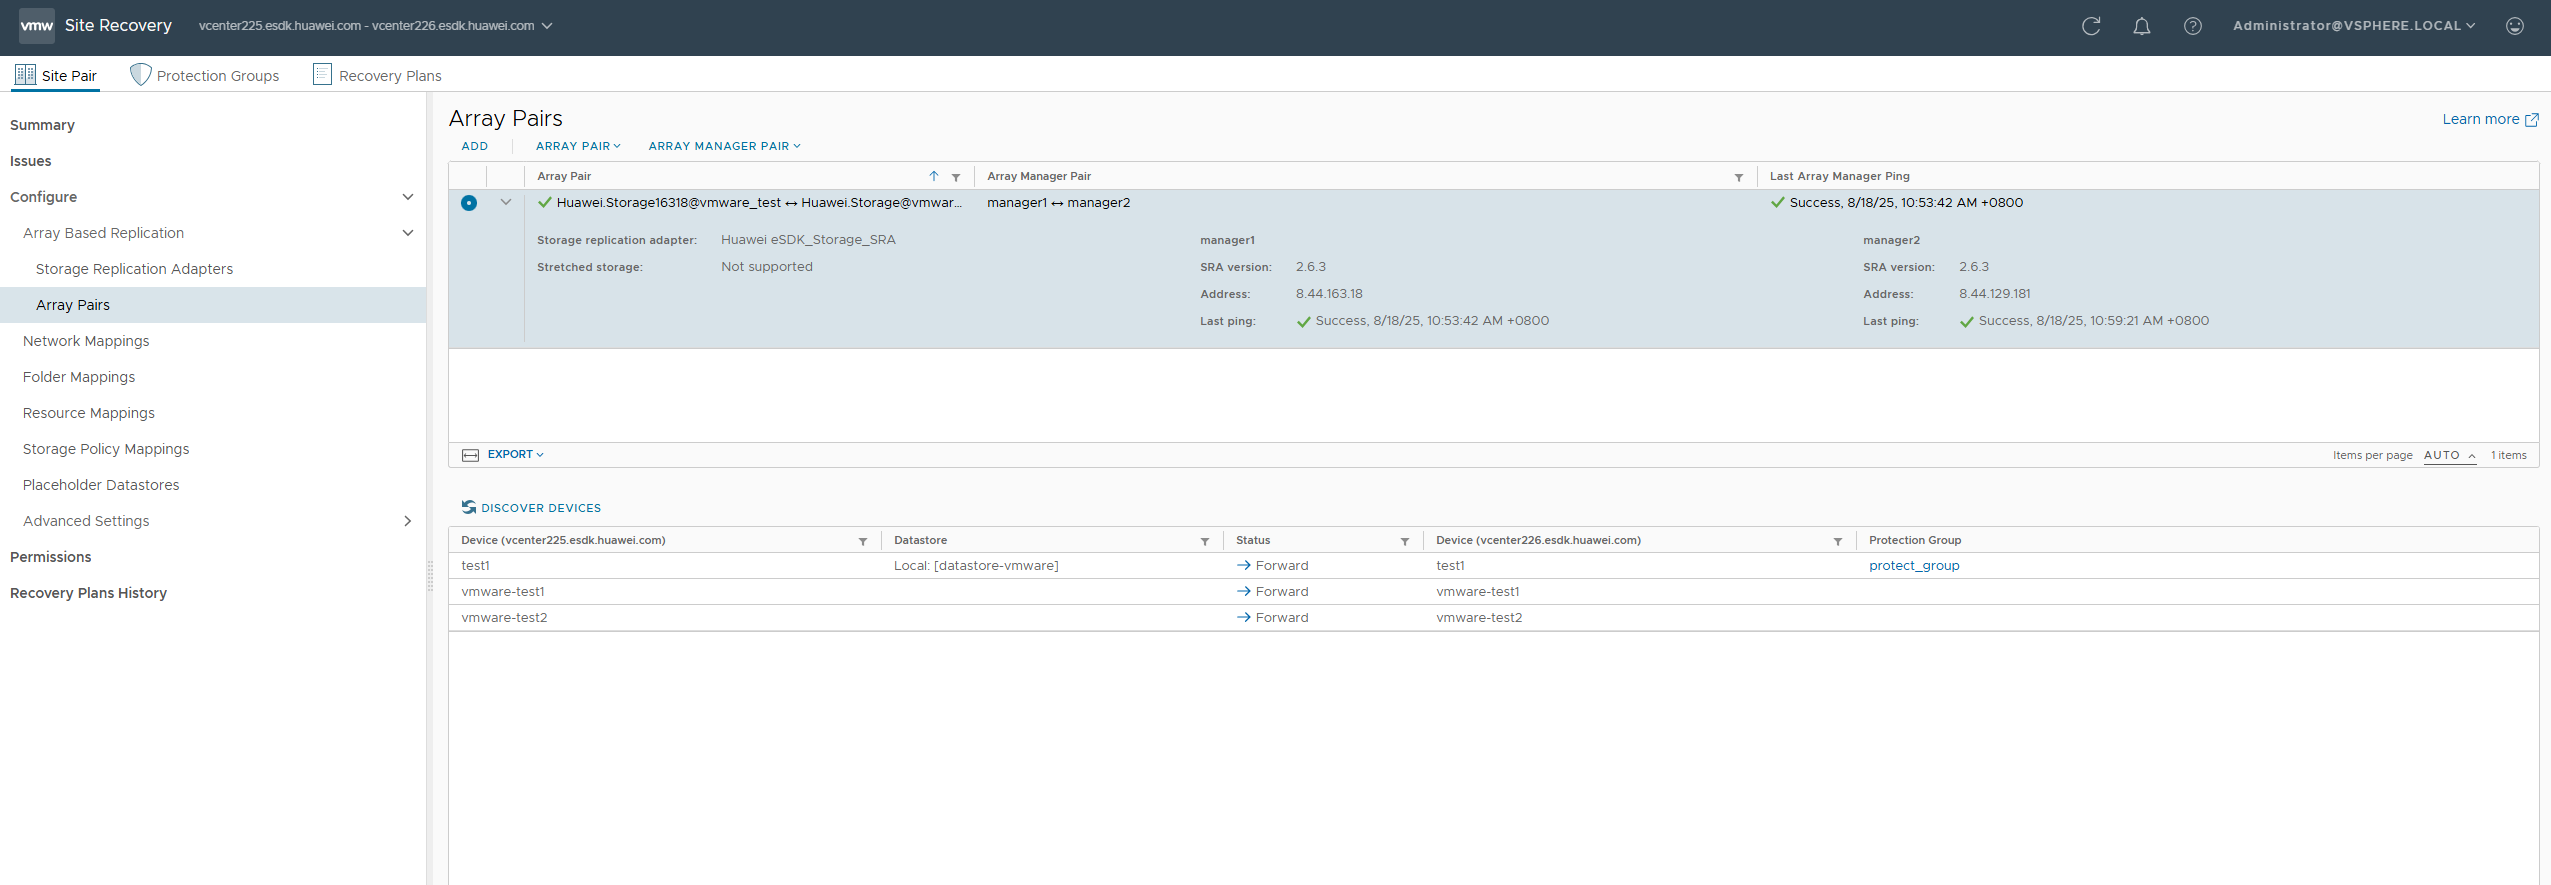Open Permissions in the sidebar

point(50,557)
